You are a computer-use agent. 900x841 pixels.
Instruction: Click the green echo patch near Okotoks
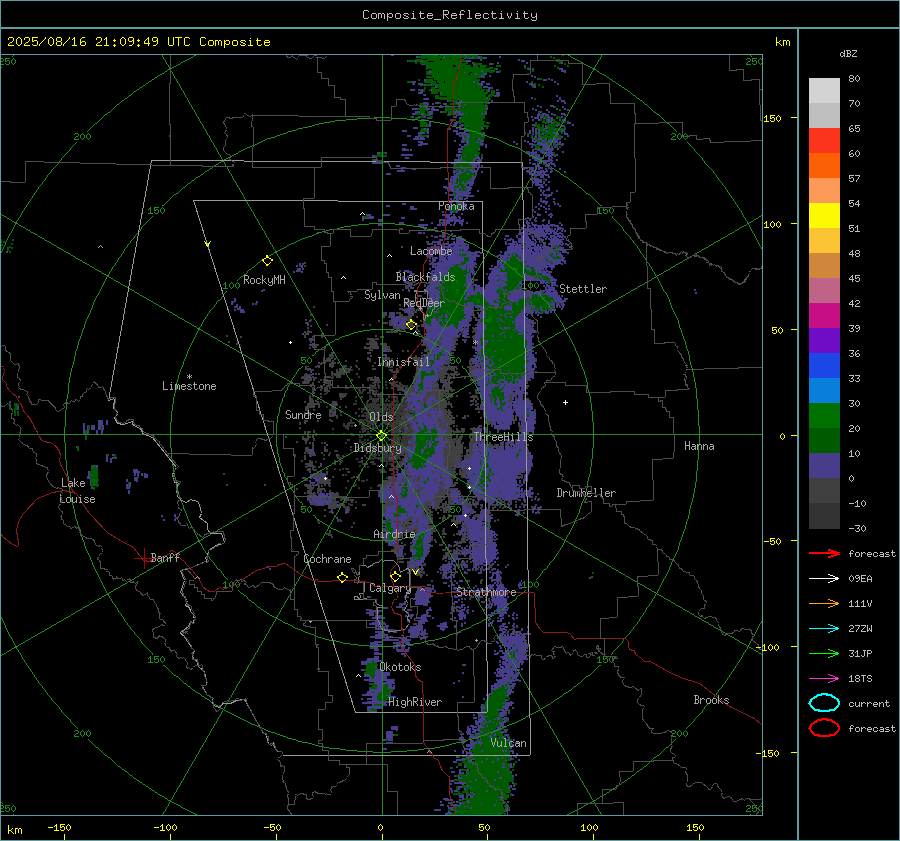(x=370, y=669)
